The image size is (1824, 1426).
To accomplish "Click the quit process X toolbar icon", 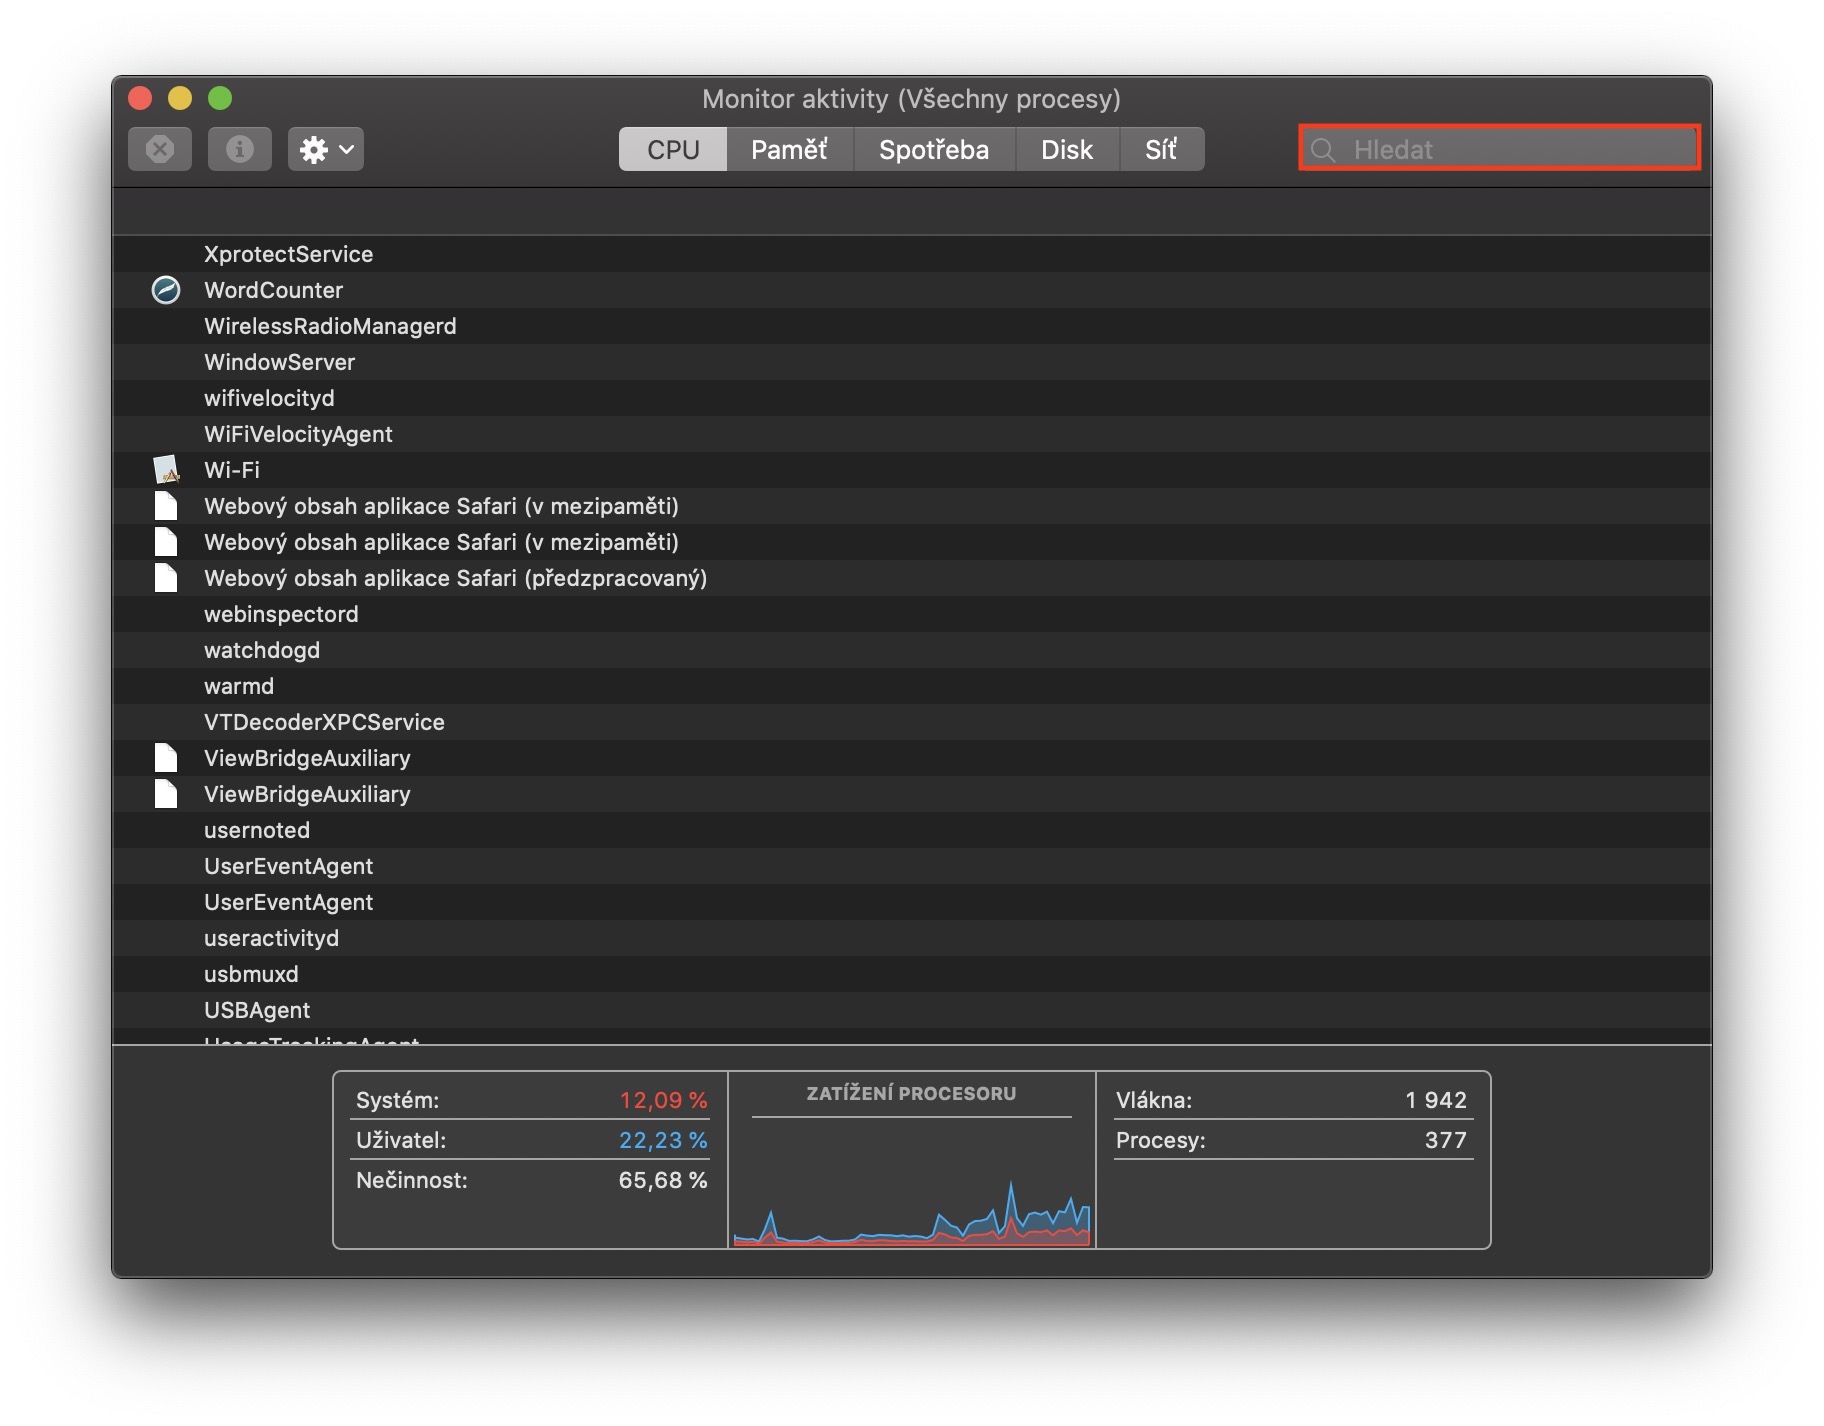I will [160, 149].
